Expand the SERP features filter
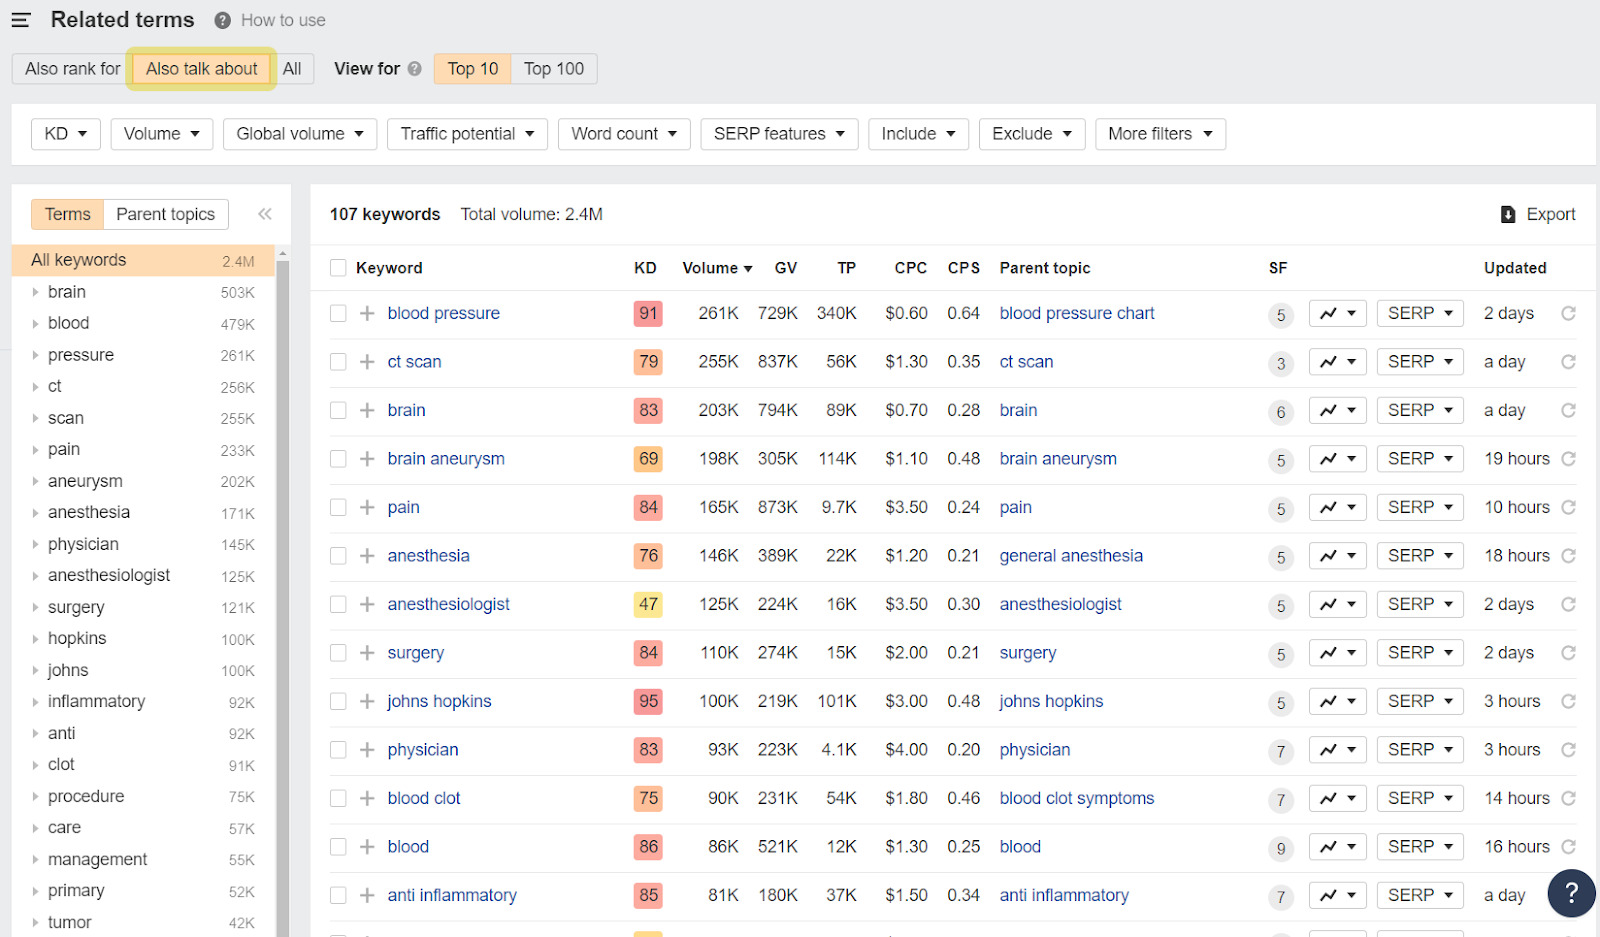This screenshot has height=937, width=1600. click(779, 134)
